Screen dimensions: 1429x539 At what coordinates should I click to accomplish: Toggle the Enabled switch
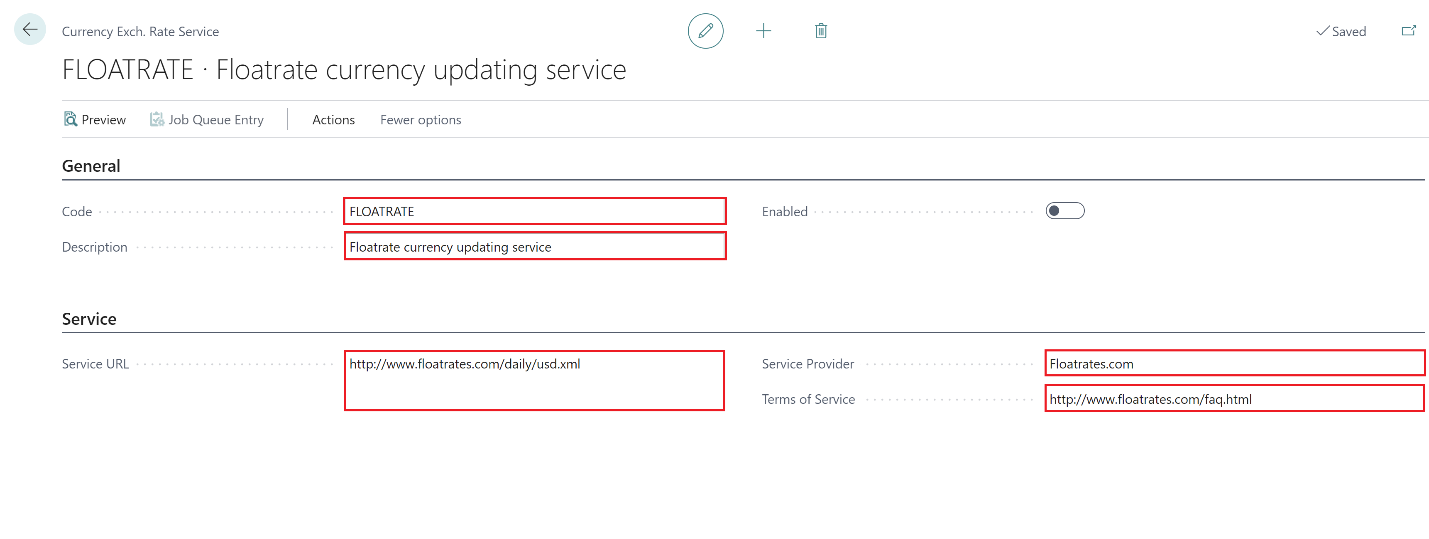pyautogui.click(x=1064, y=211)
